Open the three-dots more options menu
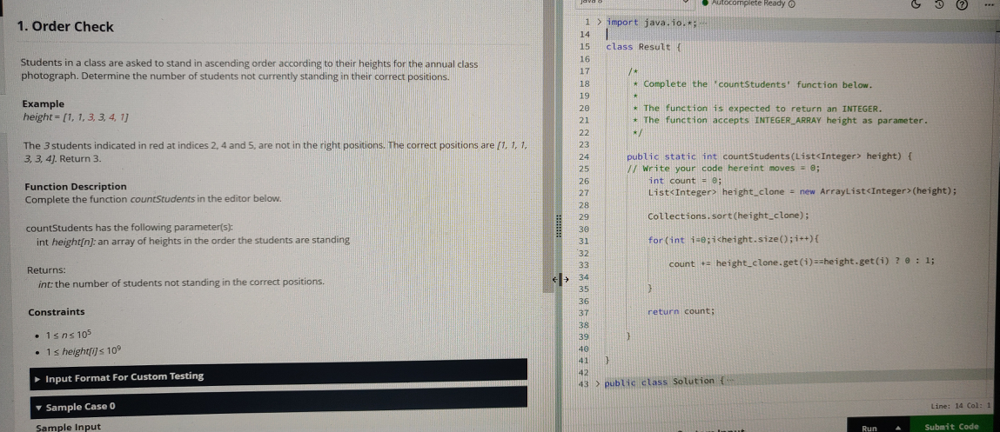 [990, 4]
